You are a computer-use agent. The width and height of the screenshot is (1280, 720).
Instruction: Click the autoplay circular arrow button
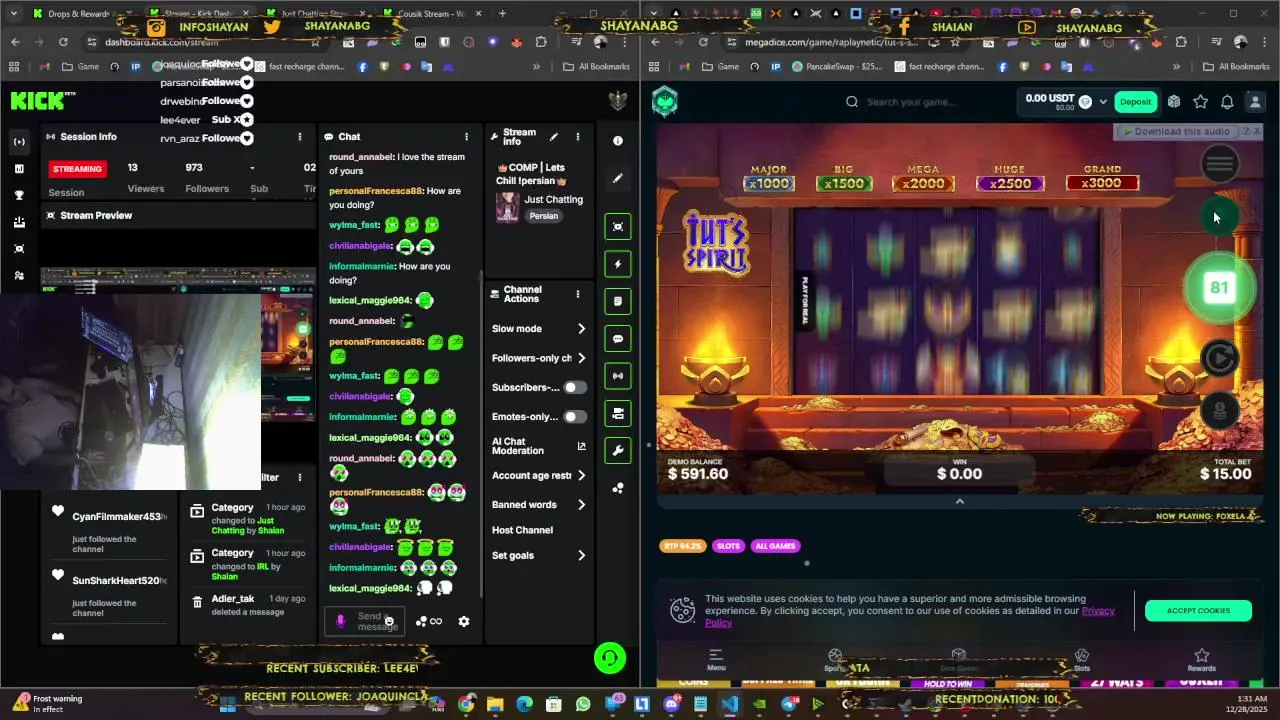(x=1219, y=358)
